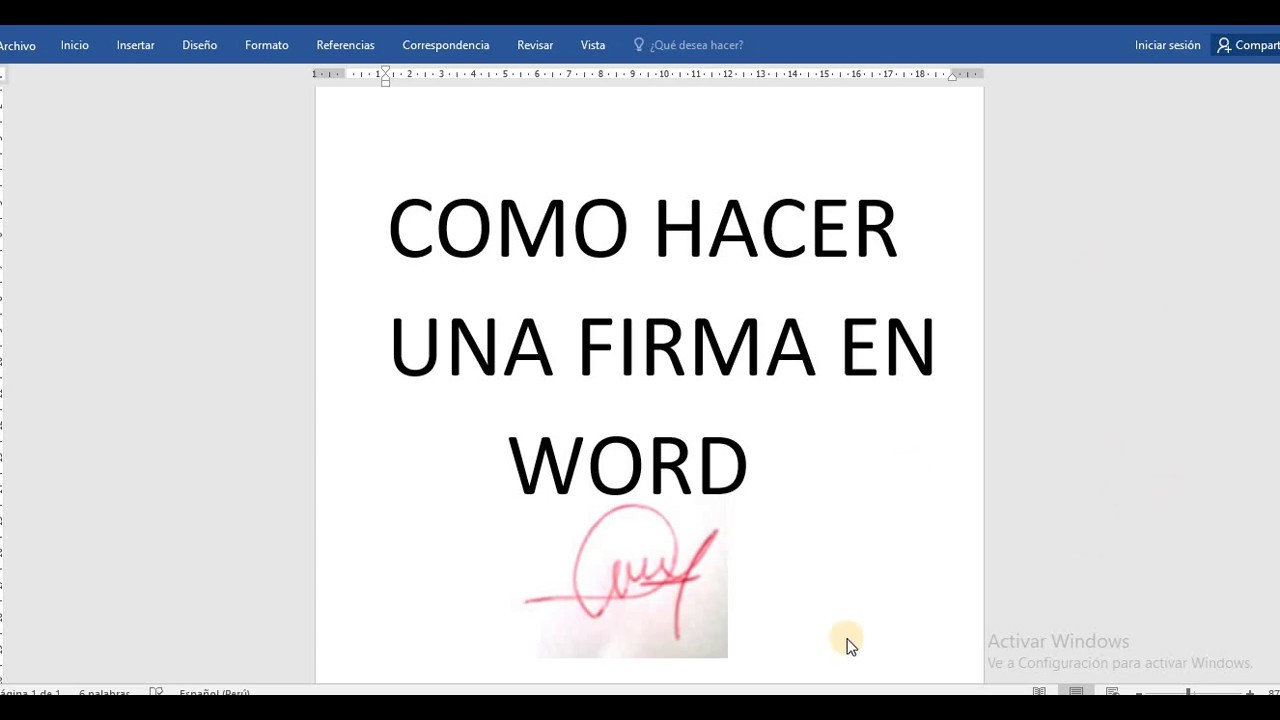Click Iniciar sesión to sign in

point(1167,45)
